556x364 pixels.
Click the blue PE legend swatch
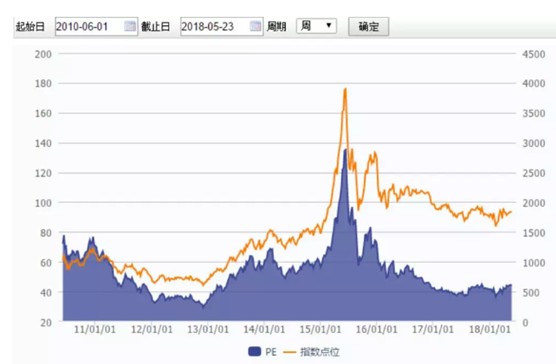[x=255, y=351]
